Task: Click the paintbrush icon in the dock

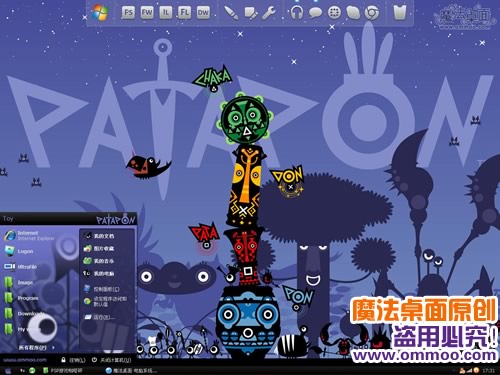Action: coord(231,13)
